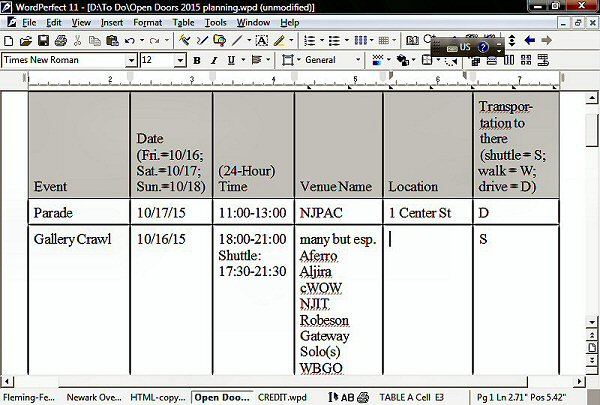Image resolution: width=600 pixels, height=405 pixels.
Task: Cut selection with the scissors icon
Action: [78, 41]
